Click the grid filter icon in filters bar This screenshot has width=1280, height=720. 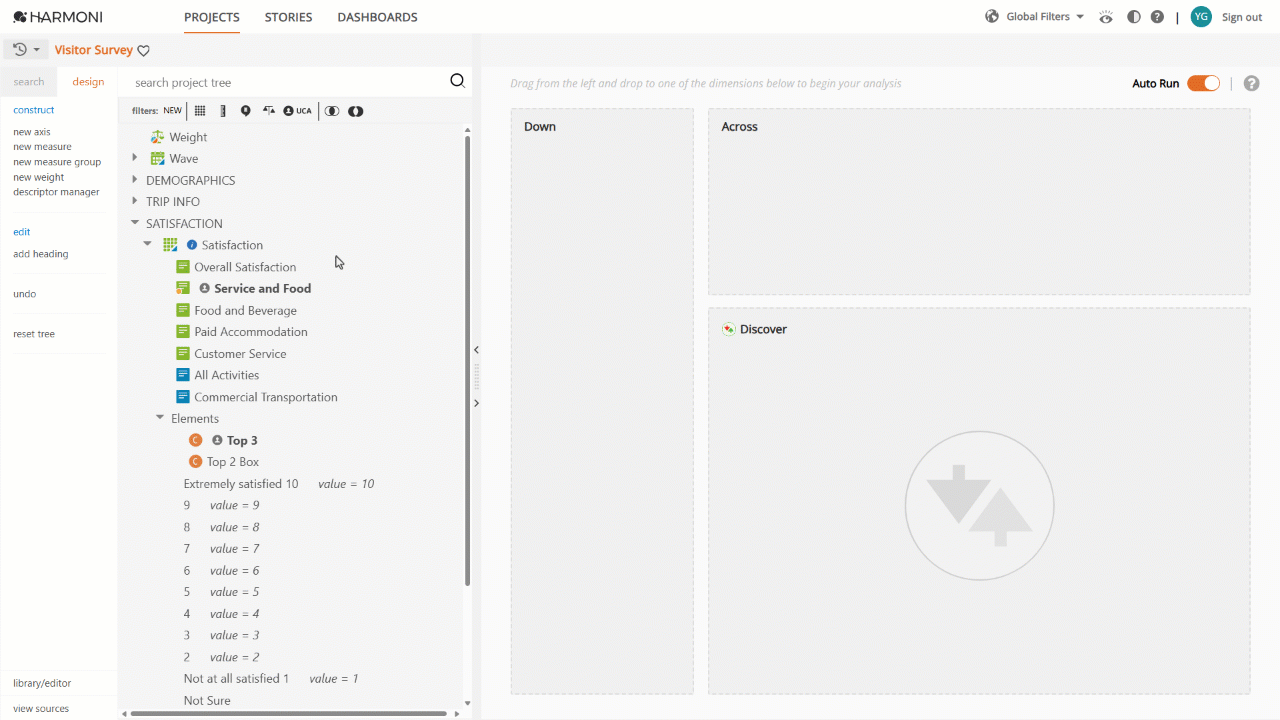(200, 111)
